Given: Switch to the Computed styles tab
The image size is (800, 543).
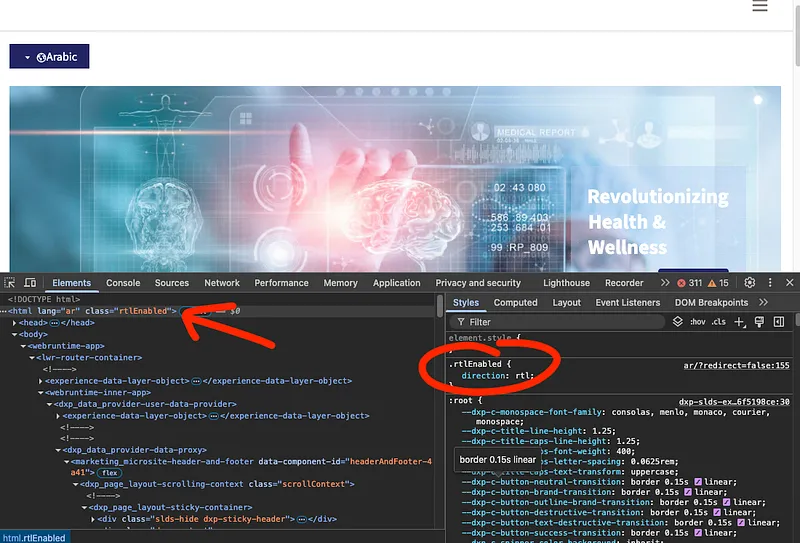Looking at the screenshot, I should pos(515,303).
